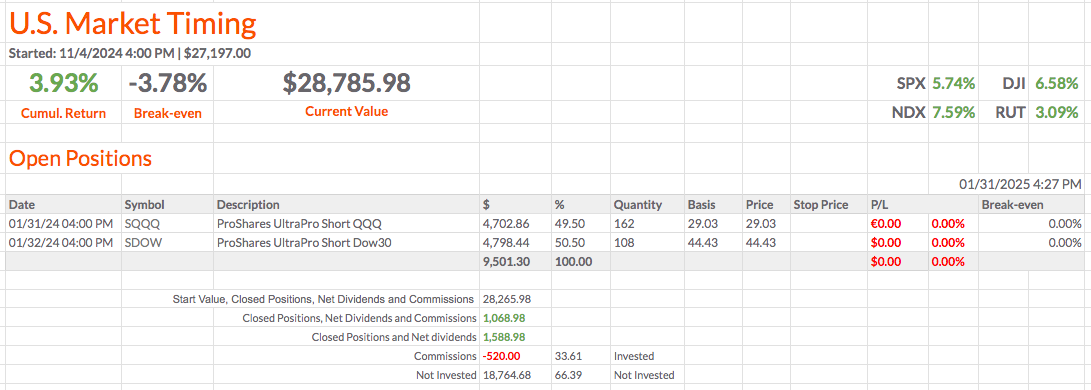Select the 'U.S. Market Timing' title

pyautogui.click(x=132, y=24)
